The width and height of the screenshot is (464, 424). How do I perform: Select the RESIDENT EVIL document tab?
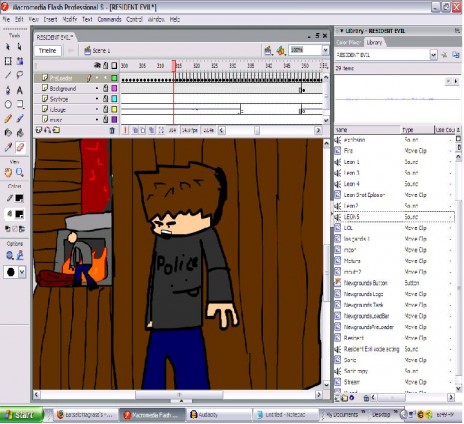(55, 37)
